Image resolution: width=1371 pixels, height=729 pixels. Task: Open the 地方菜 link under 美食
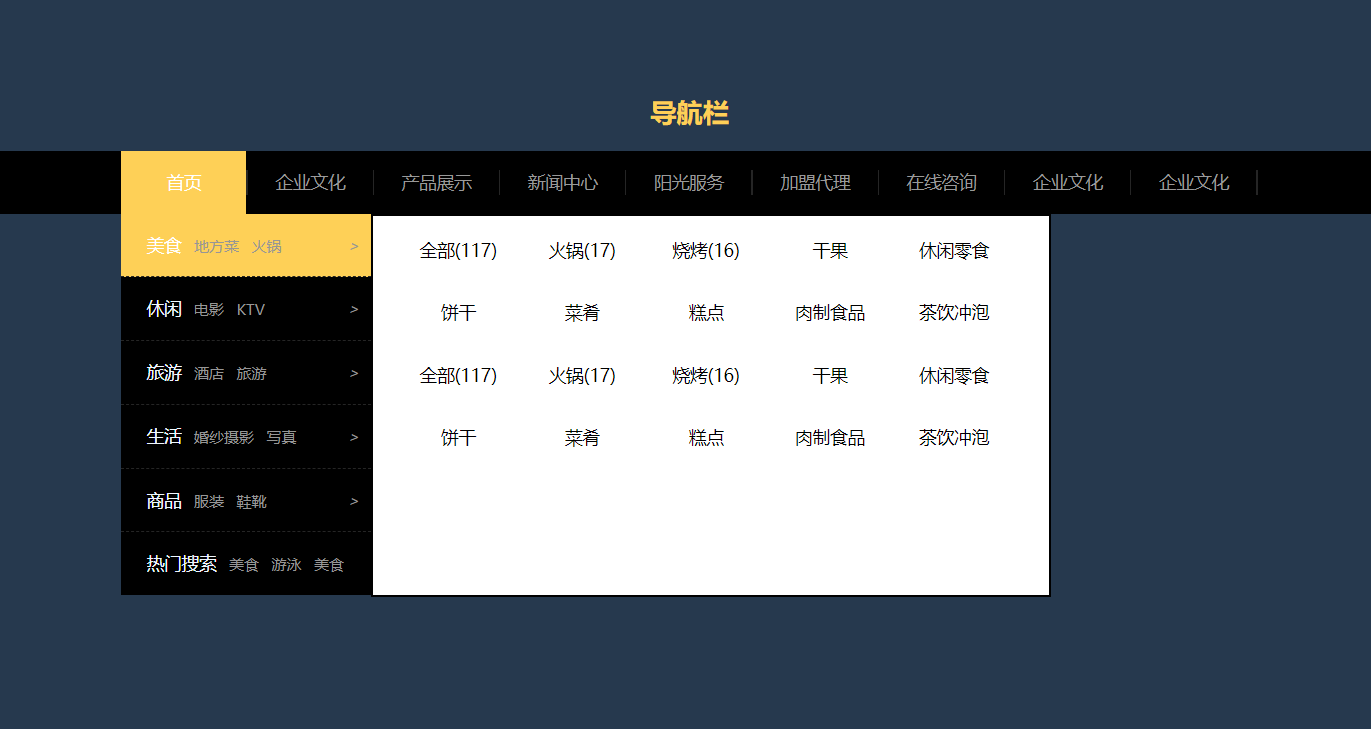[216, 247]
